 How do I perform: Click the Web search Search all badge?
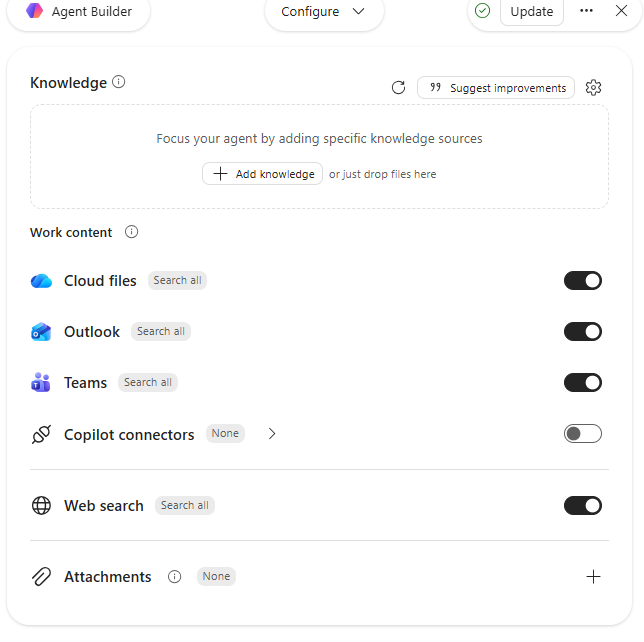[185, 505]
